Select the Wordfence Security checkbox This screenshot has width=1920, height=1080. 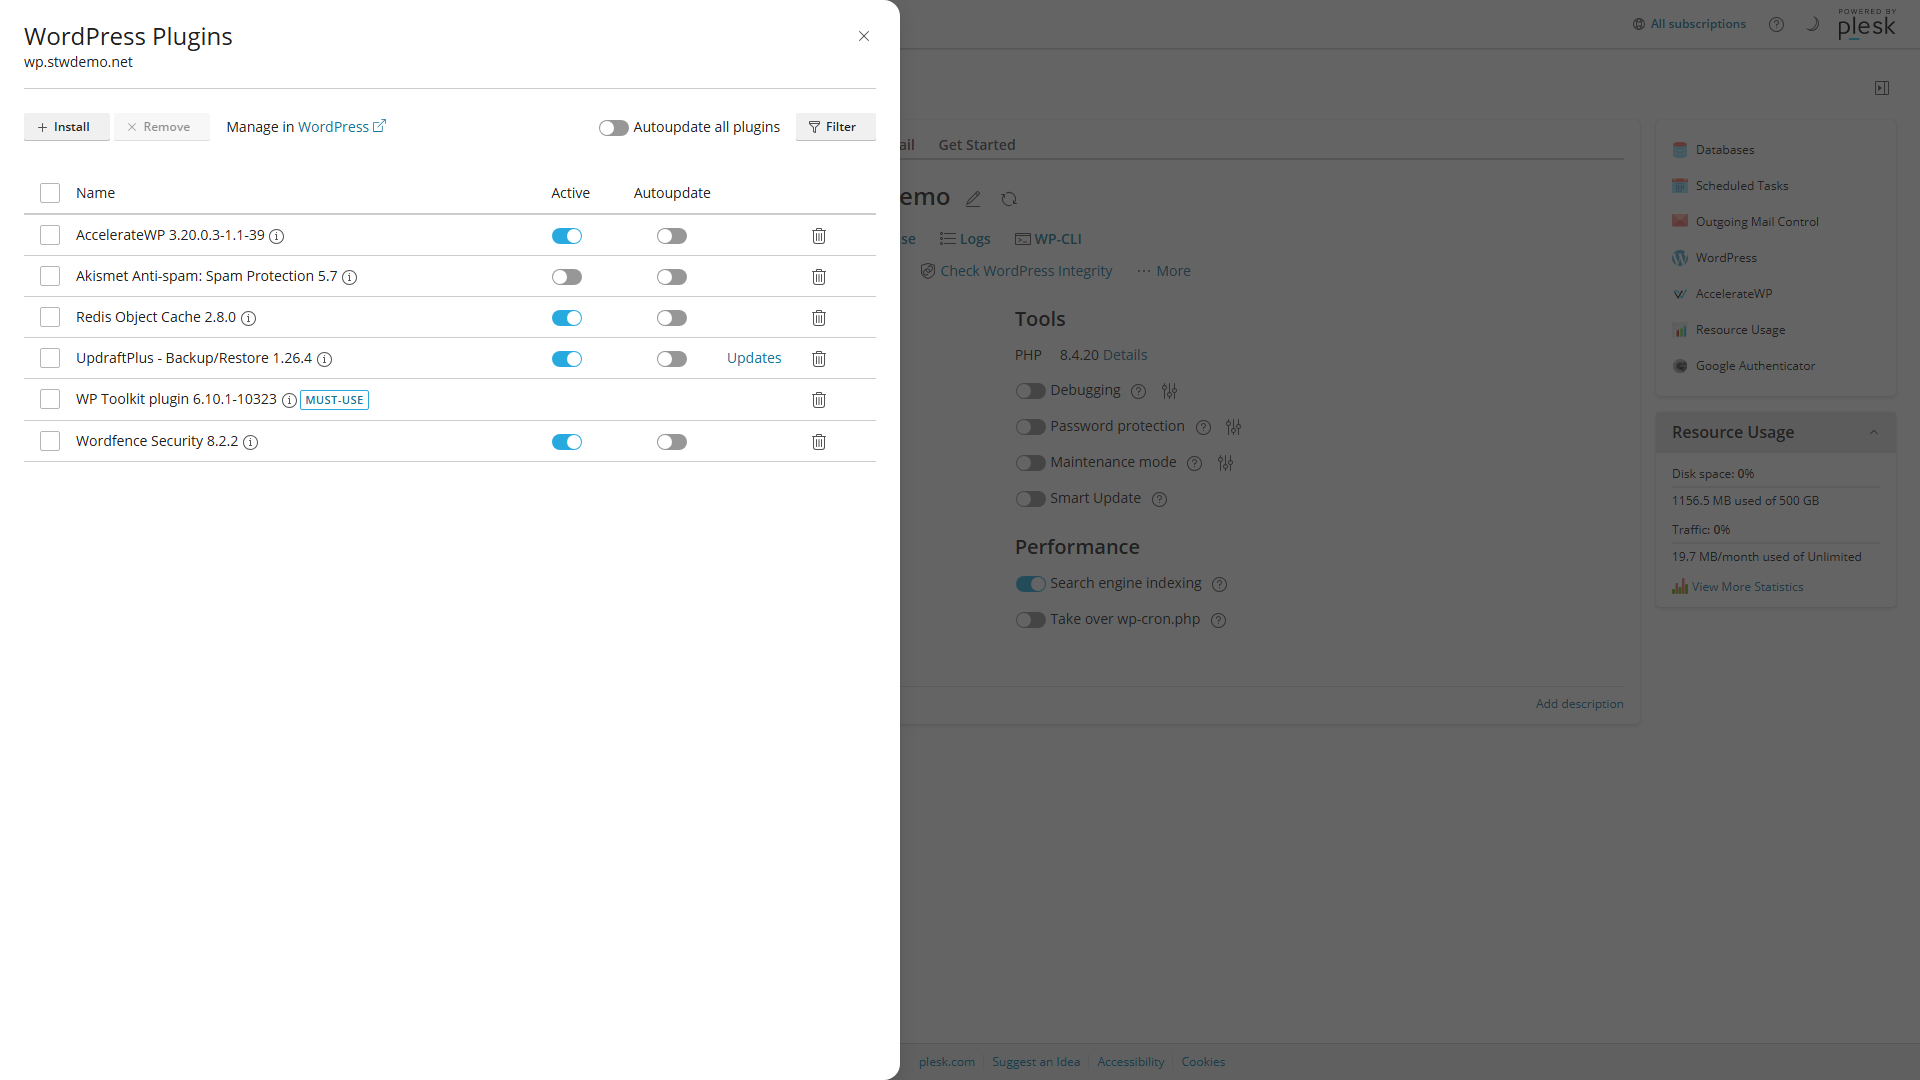click(x=50, y=441)
